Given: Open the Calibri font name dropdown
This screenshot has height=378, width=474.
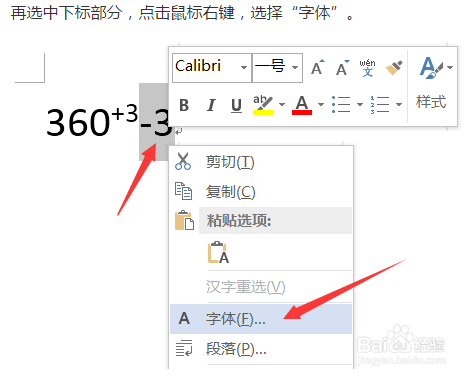Looking at the screenshot, I should click(244, 68).
